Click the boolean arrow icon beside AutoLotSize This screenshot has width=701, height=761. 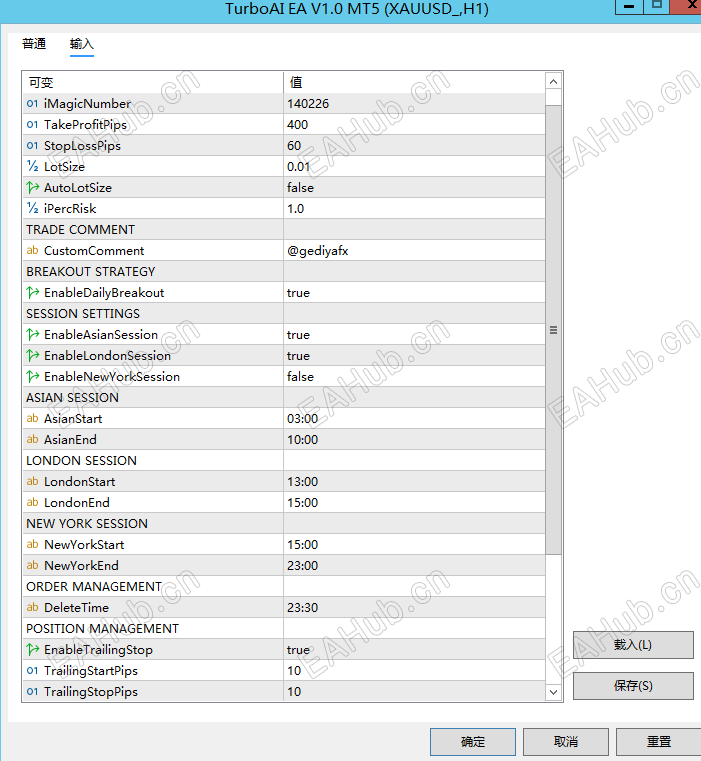click(33, 187)
